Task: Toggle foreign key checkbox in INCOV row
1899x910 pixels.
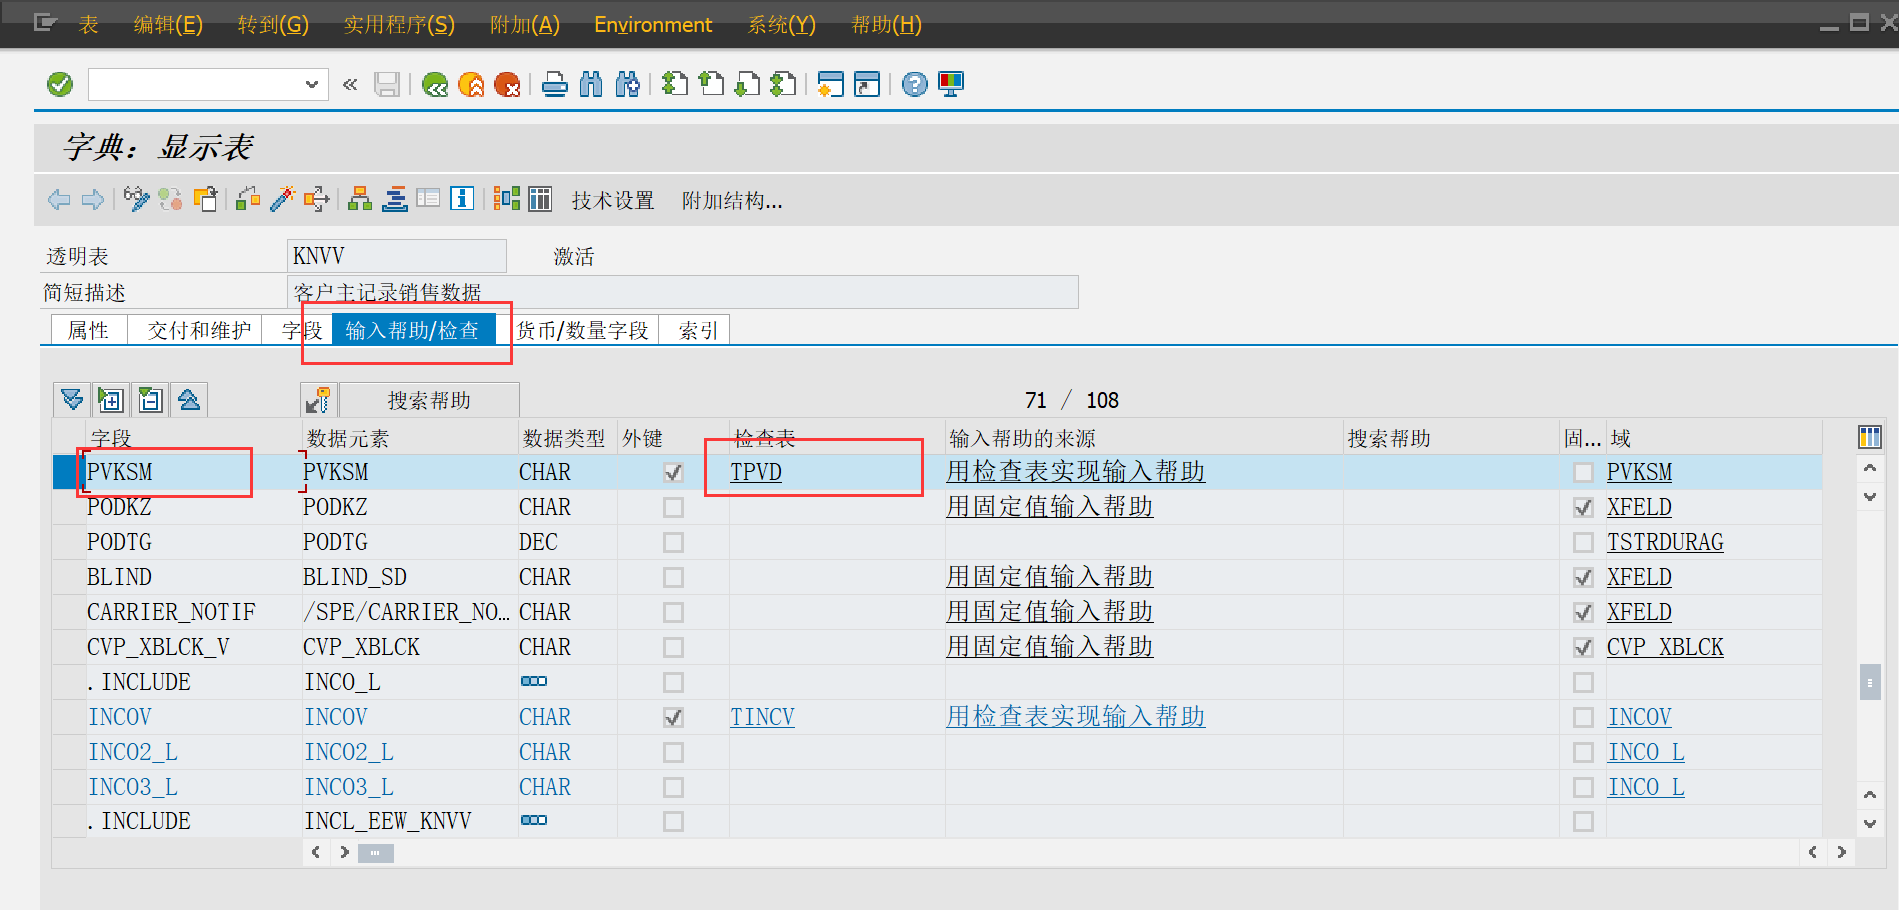Action: coord(674,718)
